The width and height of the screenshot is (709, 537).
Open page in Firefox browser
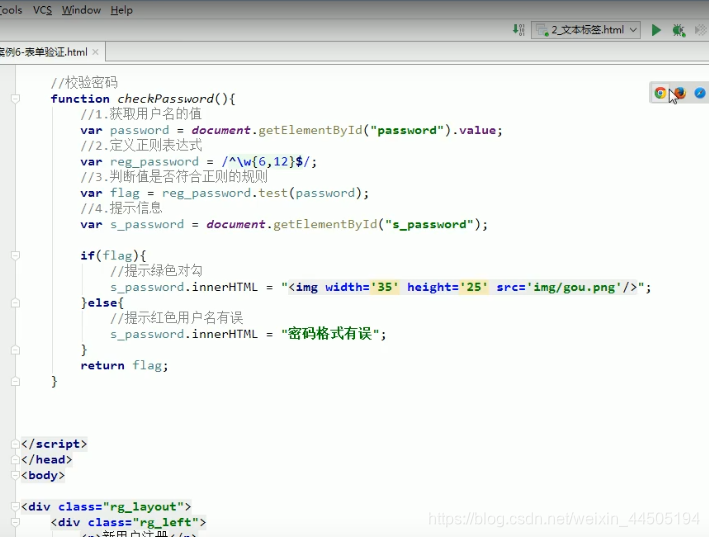click(x=680, y=93)
